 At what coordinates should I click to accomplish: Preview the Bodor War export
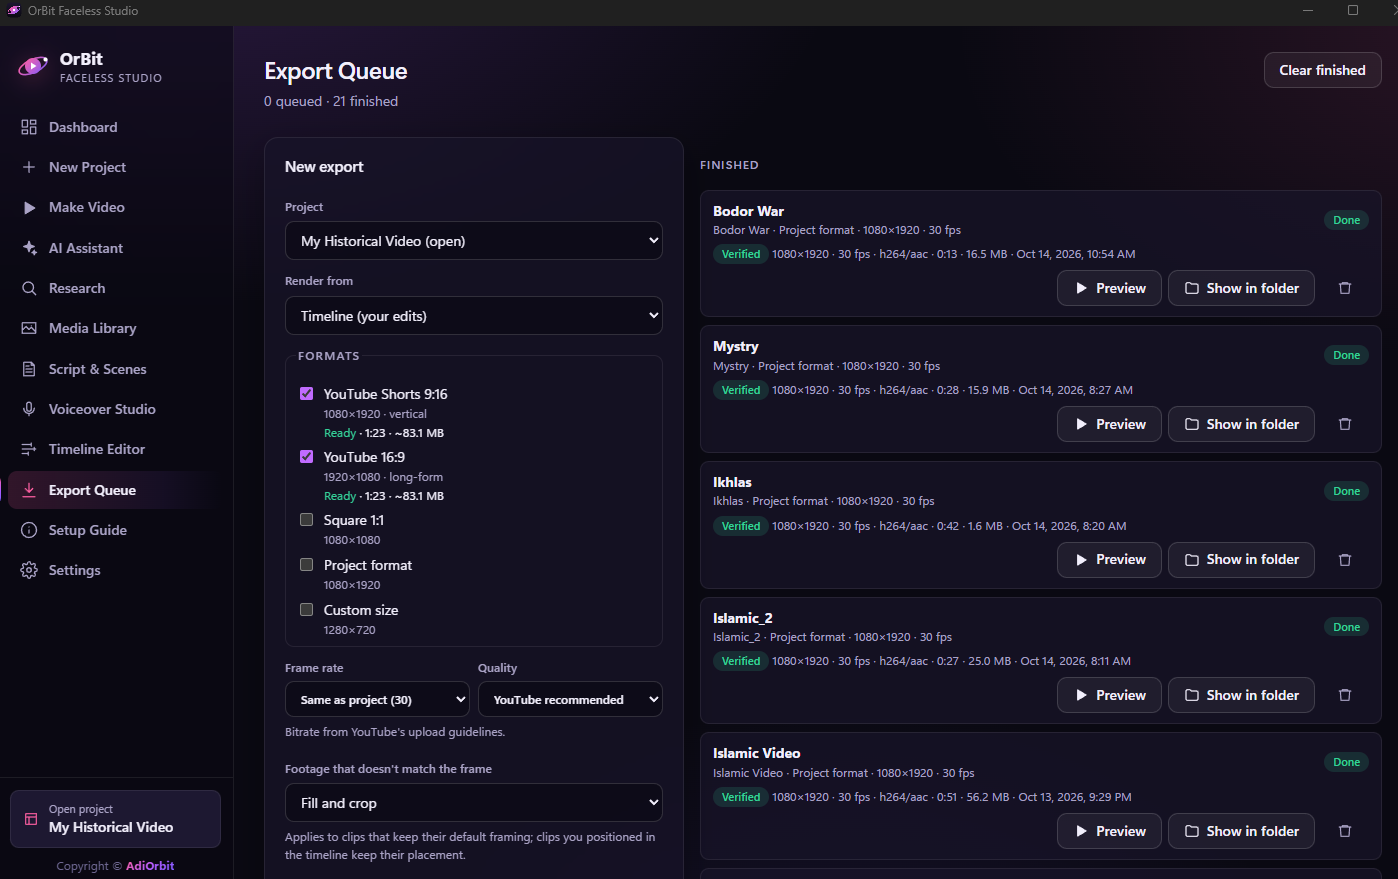coord(1110,288)
